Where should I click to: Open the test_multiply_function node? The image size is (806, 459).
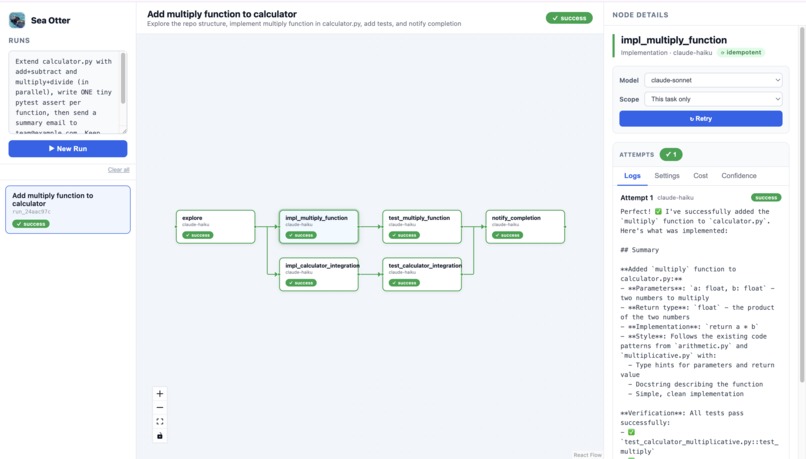coord(422,227)
